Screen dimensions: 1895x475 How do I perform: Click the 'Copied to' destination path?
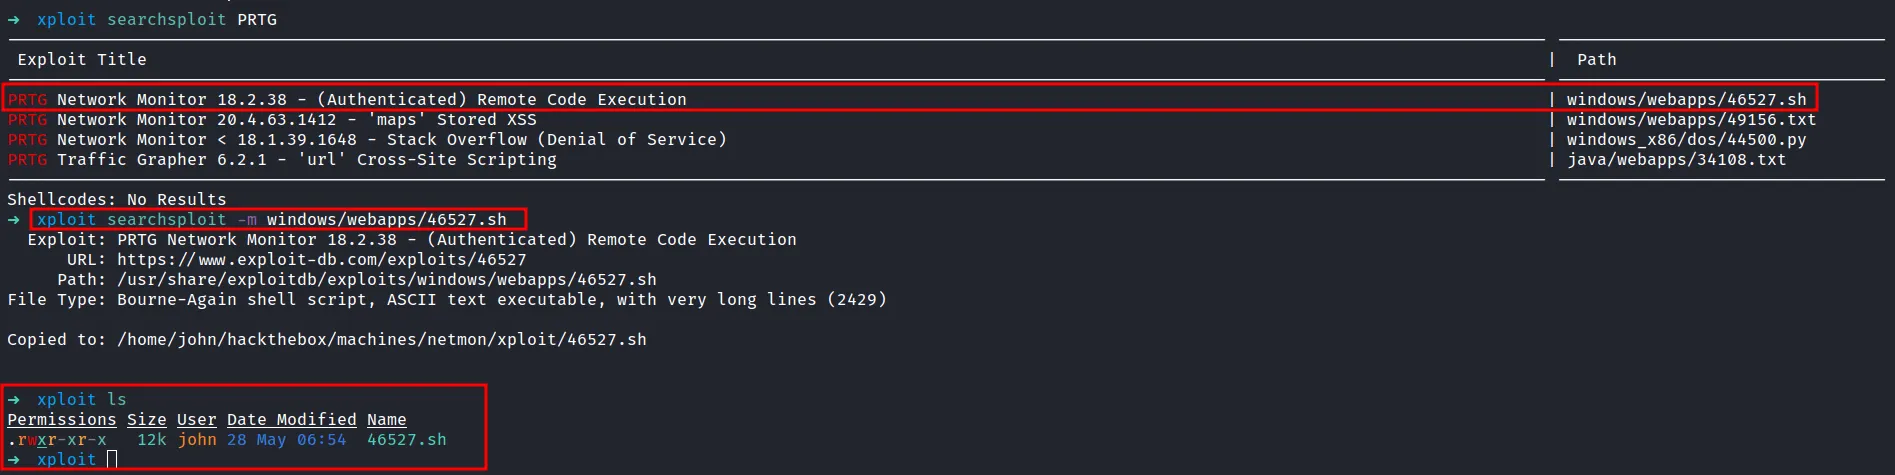pos(381,340)
